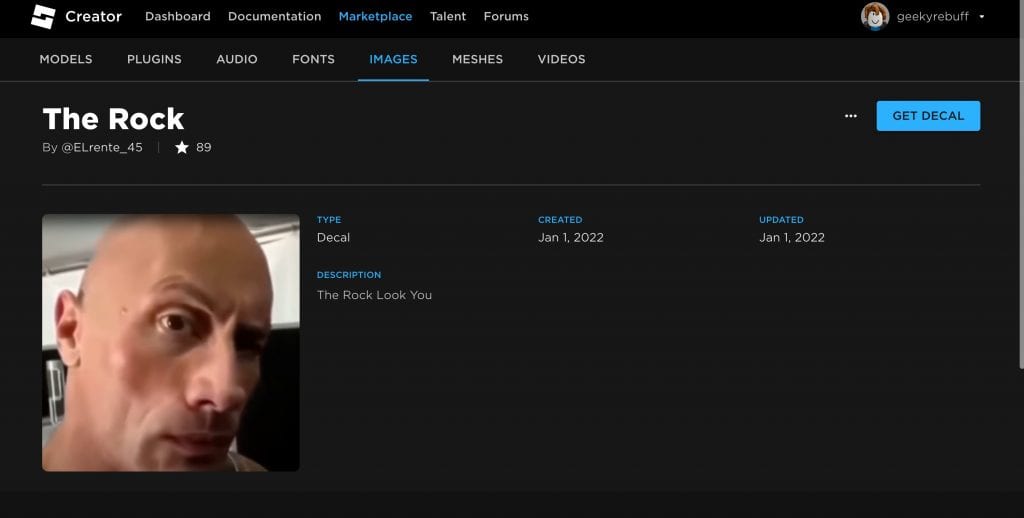Click the "CREATED" field label
Image resolution: width=1024 pixels, height=518 pixels.
[x=560, y=220]
